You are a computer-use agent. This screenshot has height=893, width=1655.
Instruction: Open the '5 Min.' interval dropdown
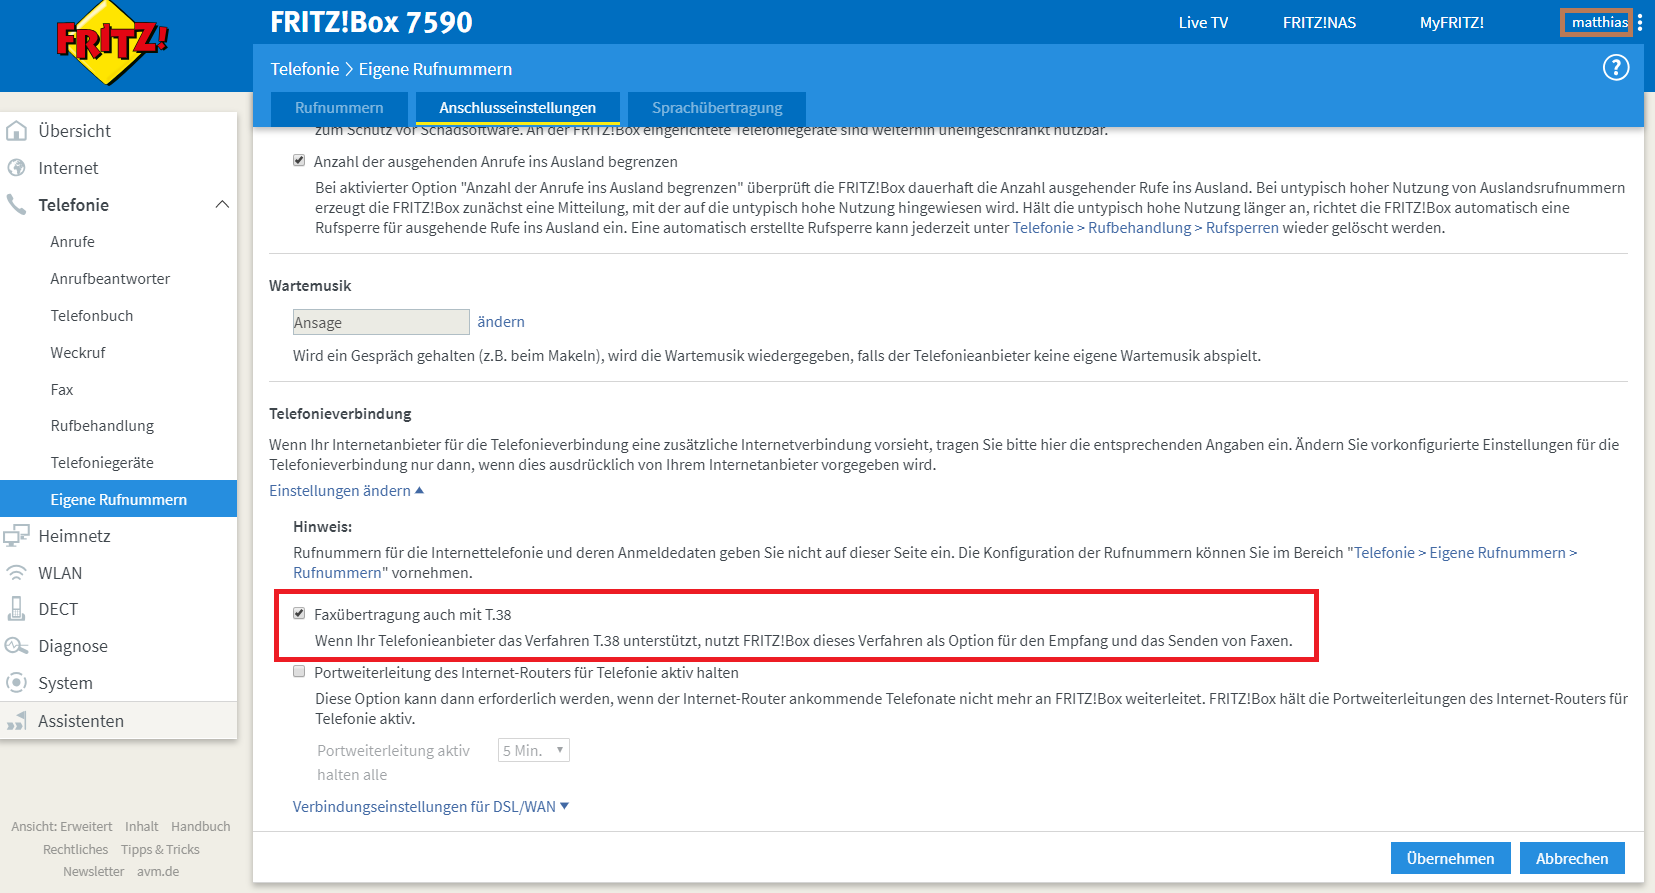point(534,750)
